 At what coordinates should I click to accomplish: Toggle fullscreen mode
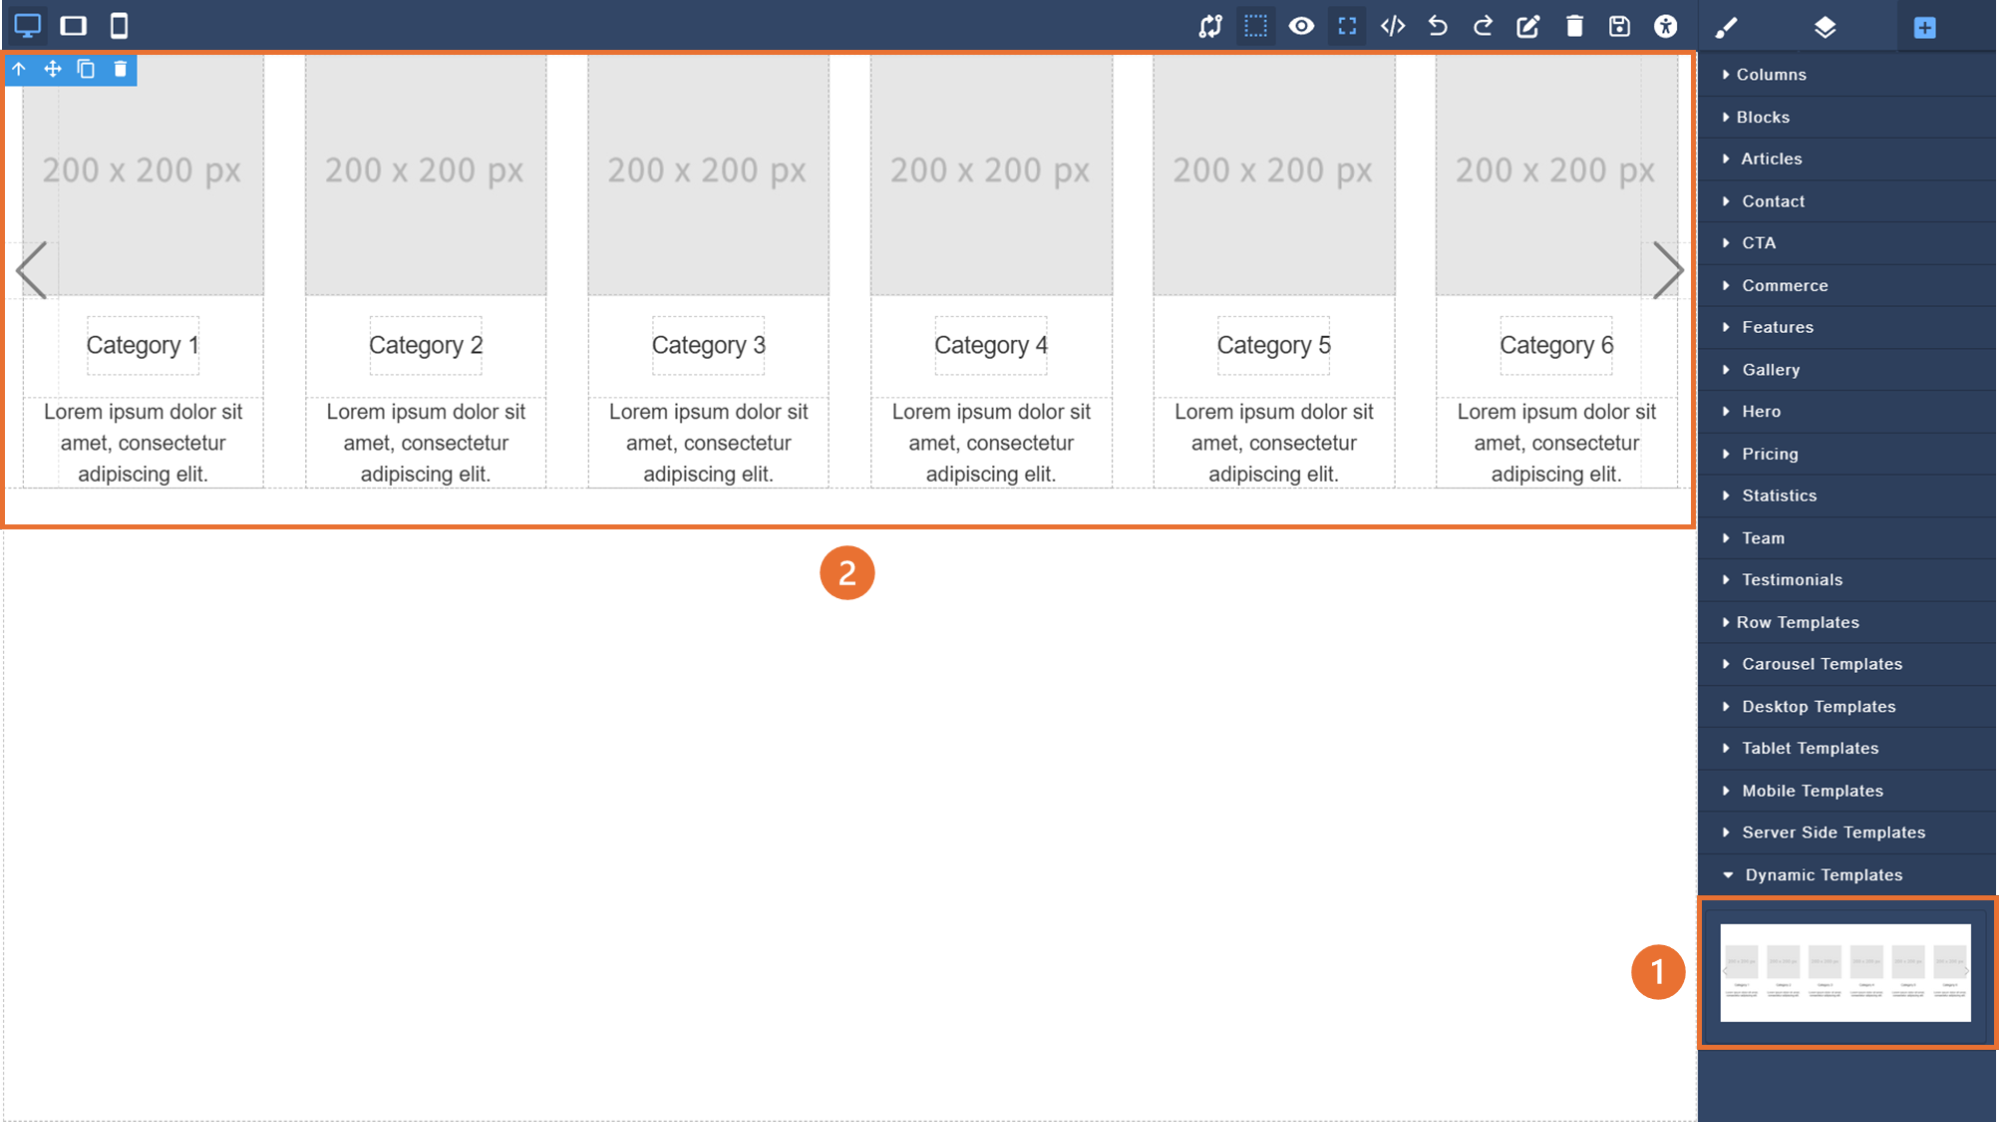click(1347, 26)
